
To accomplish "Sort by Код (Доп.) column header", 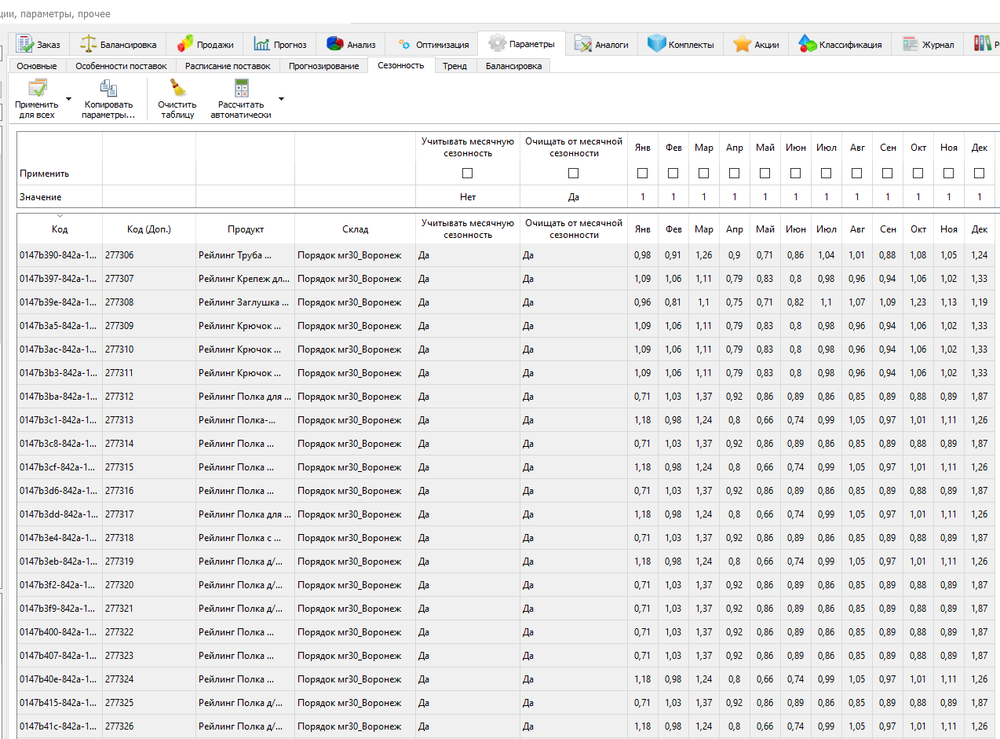I will point(149,229).
